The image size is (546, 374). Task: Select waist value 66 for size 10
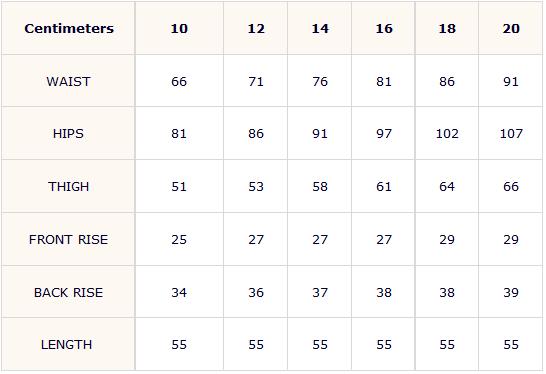[179, 81]
